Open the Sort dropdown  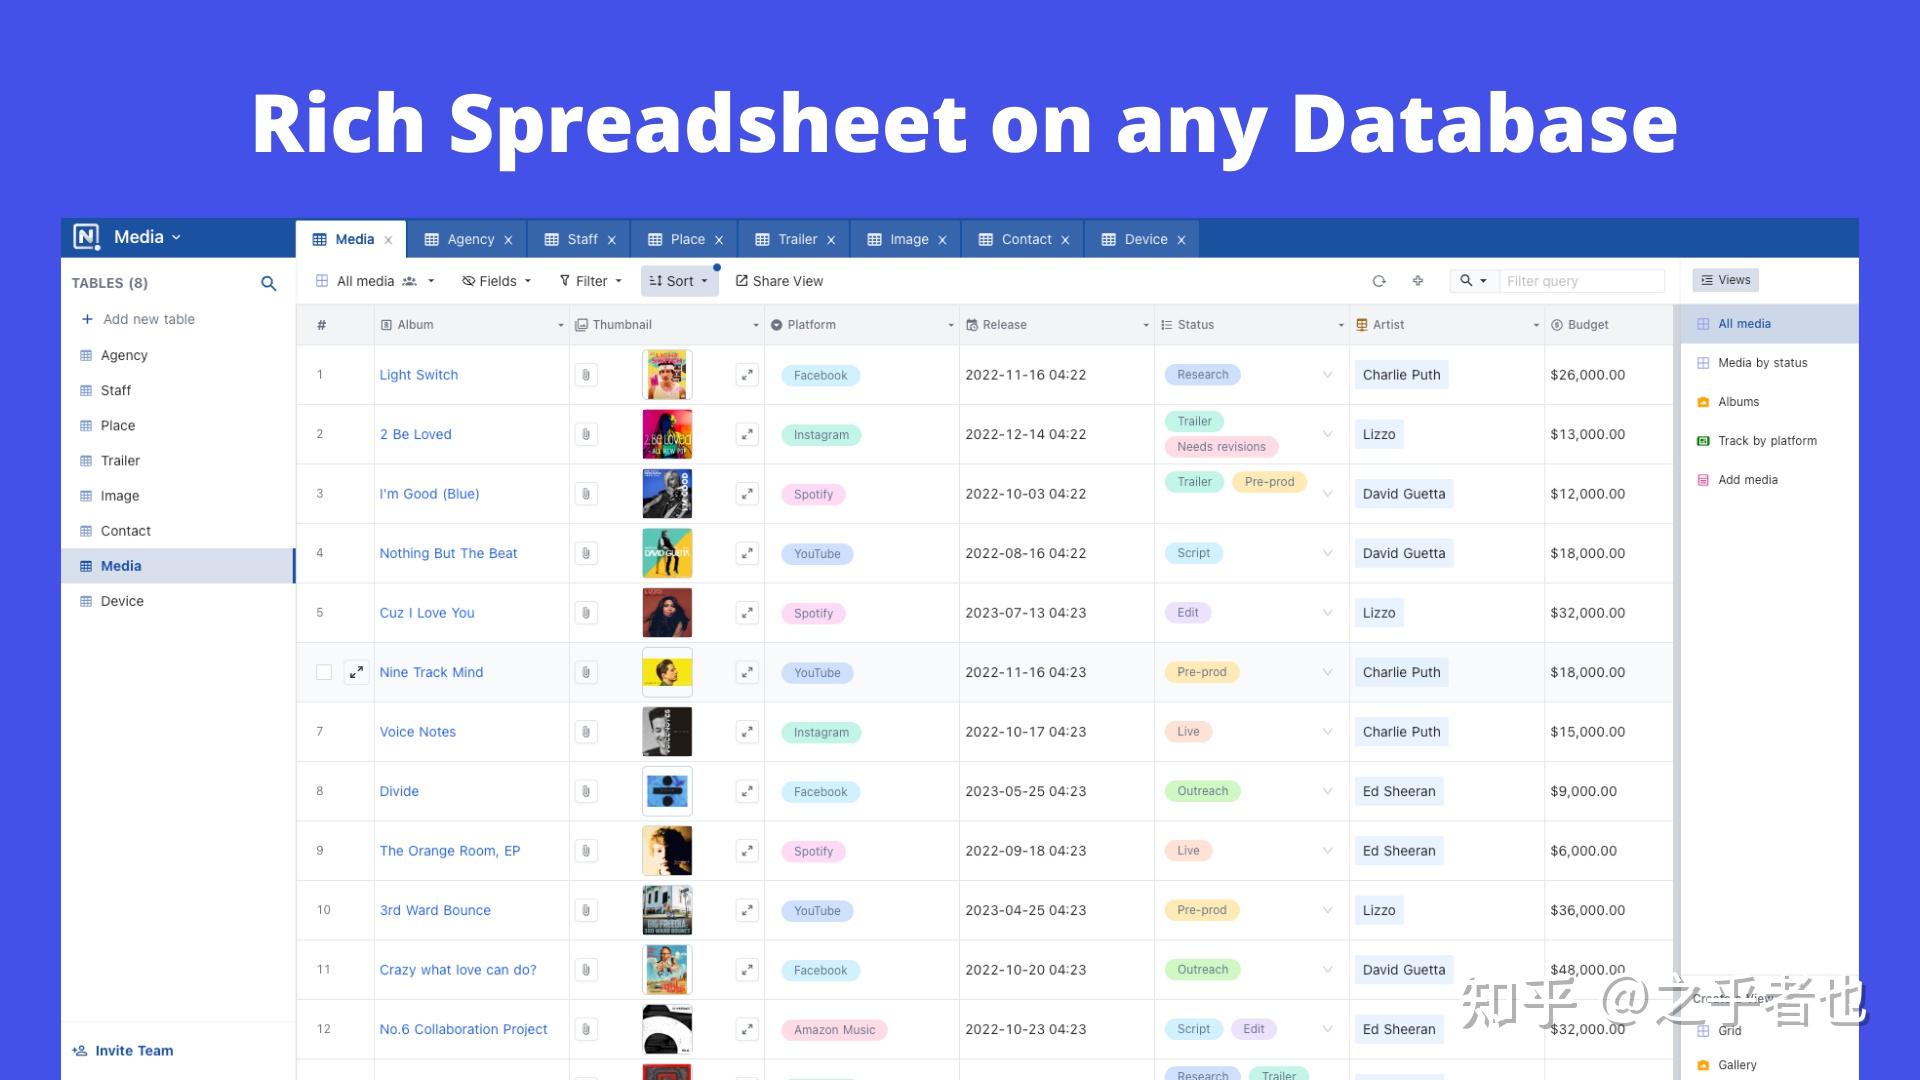(x=679, y=281)
